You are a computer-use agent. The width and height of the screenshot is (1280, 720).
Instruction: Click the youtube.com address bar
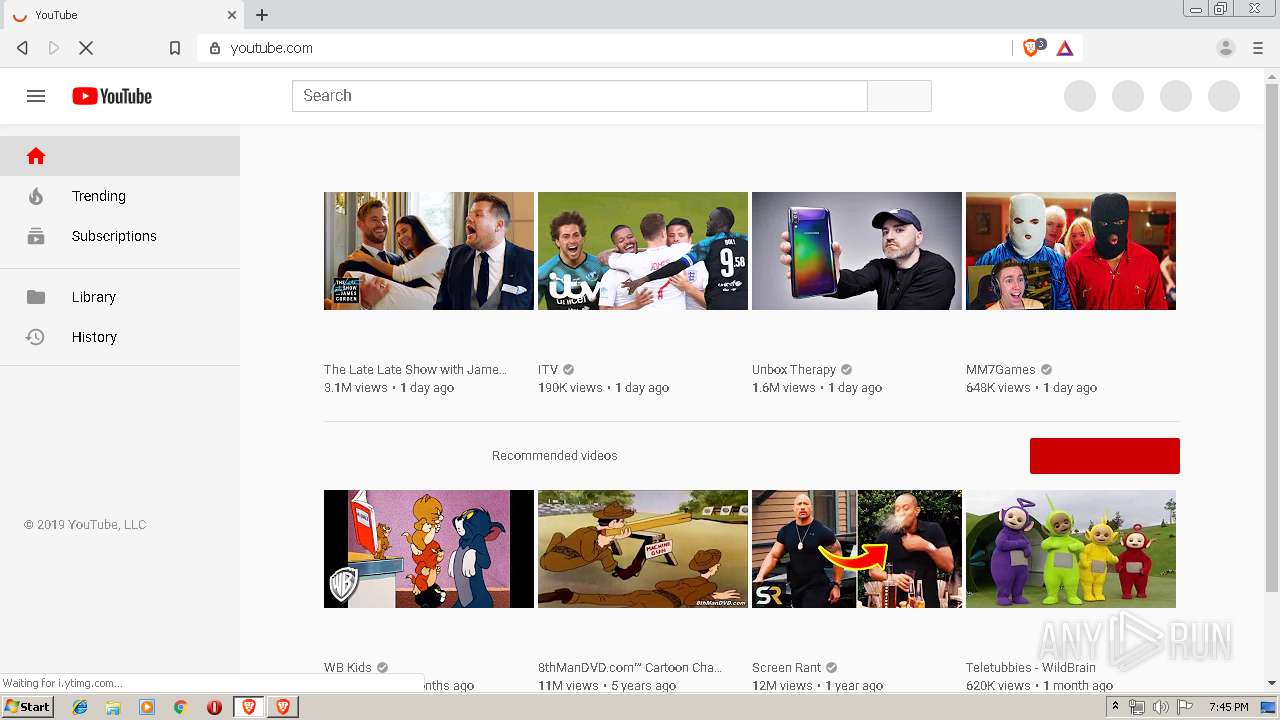click(x=605, y=48)
